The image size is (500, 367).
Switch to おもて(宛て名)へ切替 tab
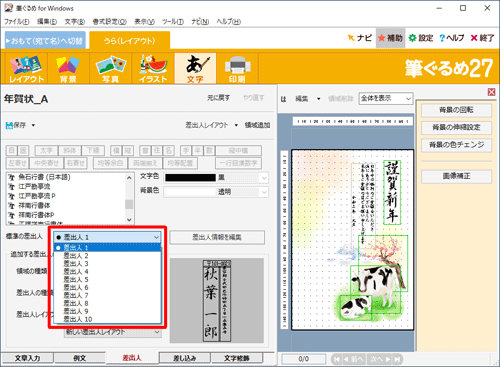coord(45,41)
